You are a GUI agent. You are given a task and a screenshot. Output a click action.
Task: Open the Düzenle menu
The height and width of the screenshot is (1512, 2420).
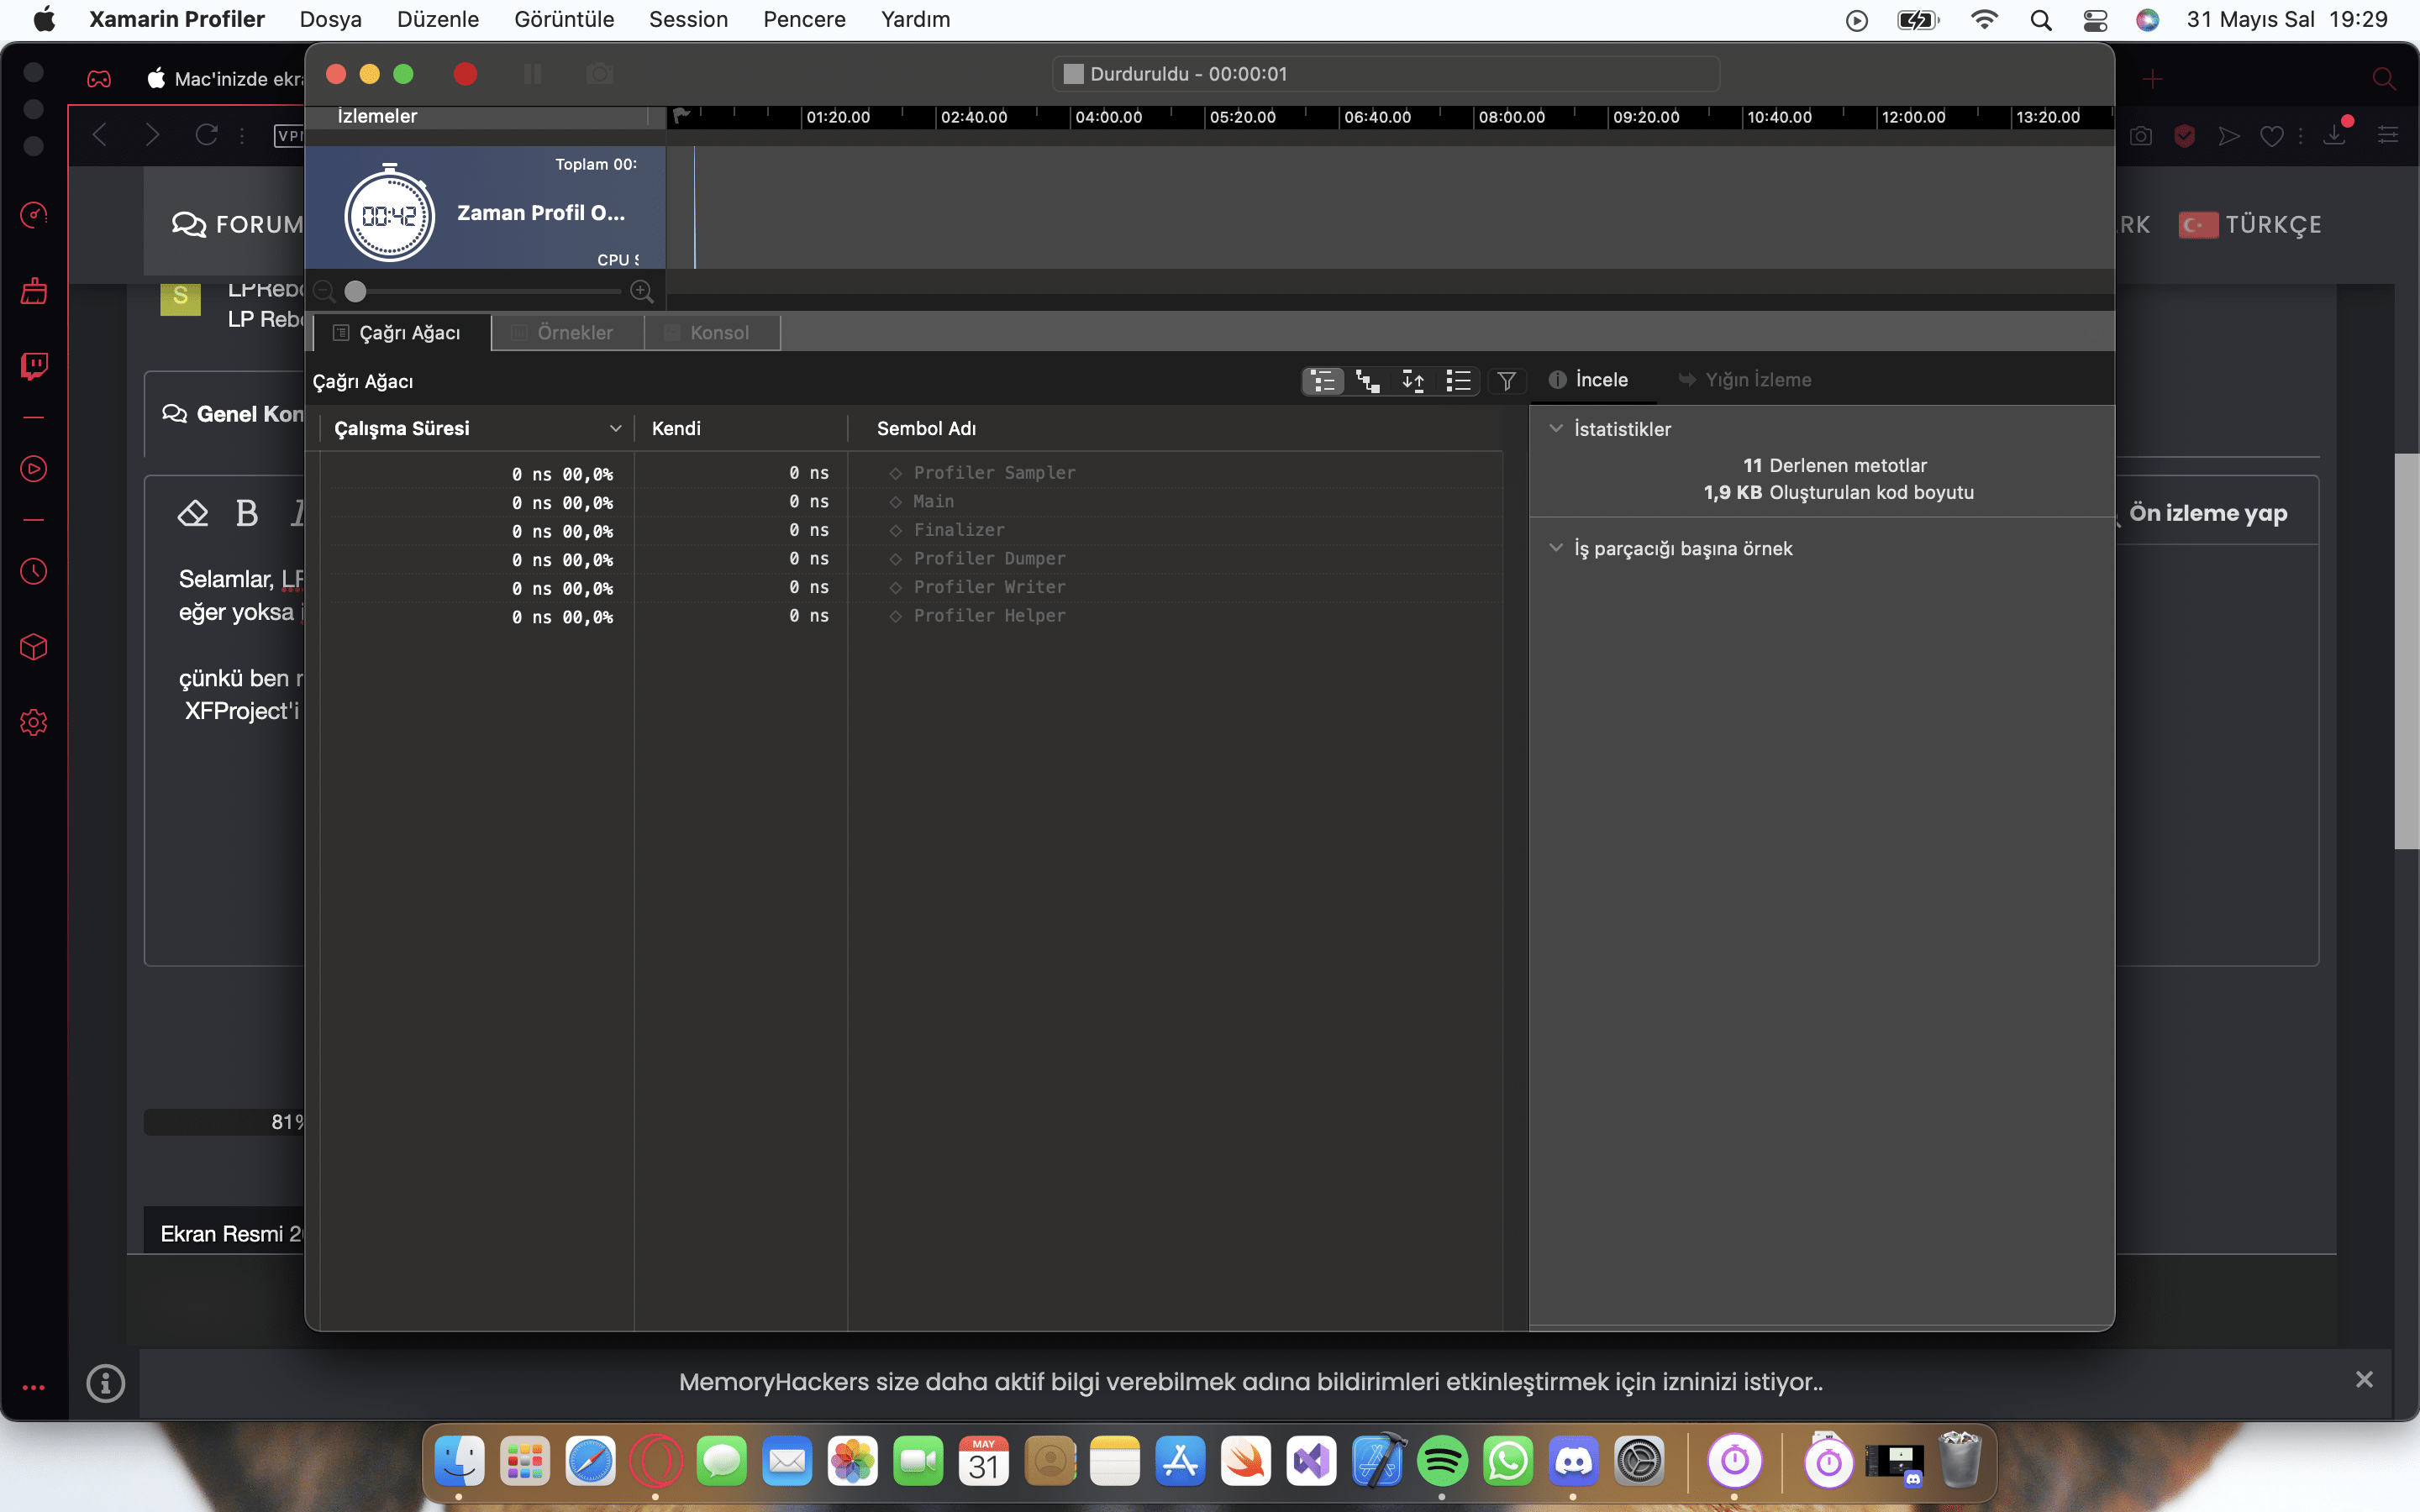tap(438, 19)
